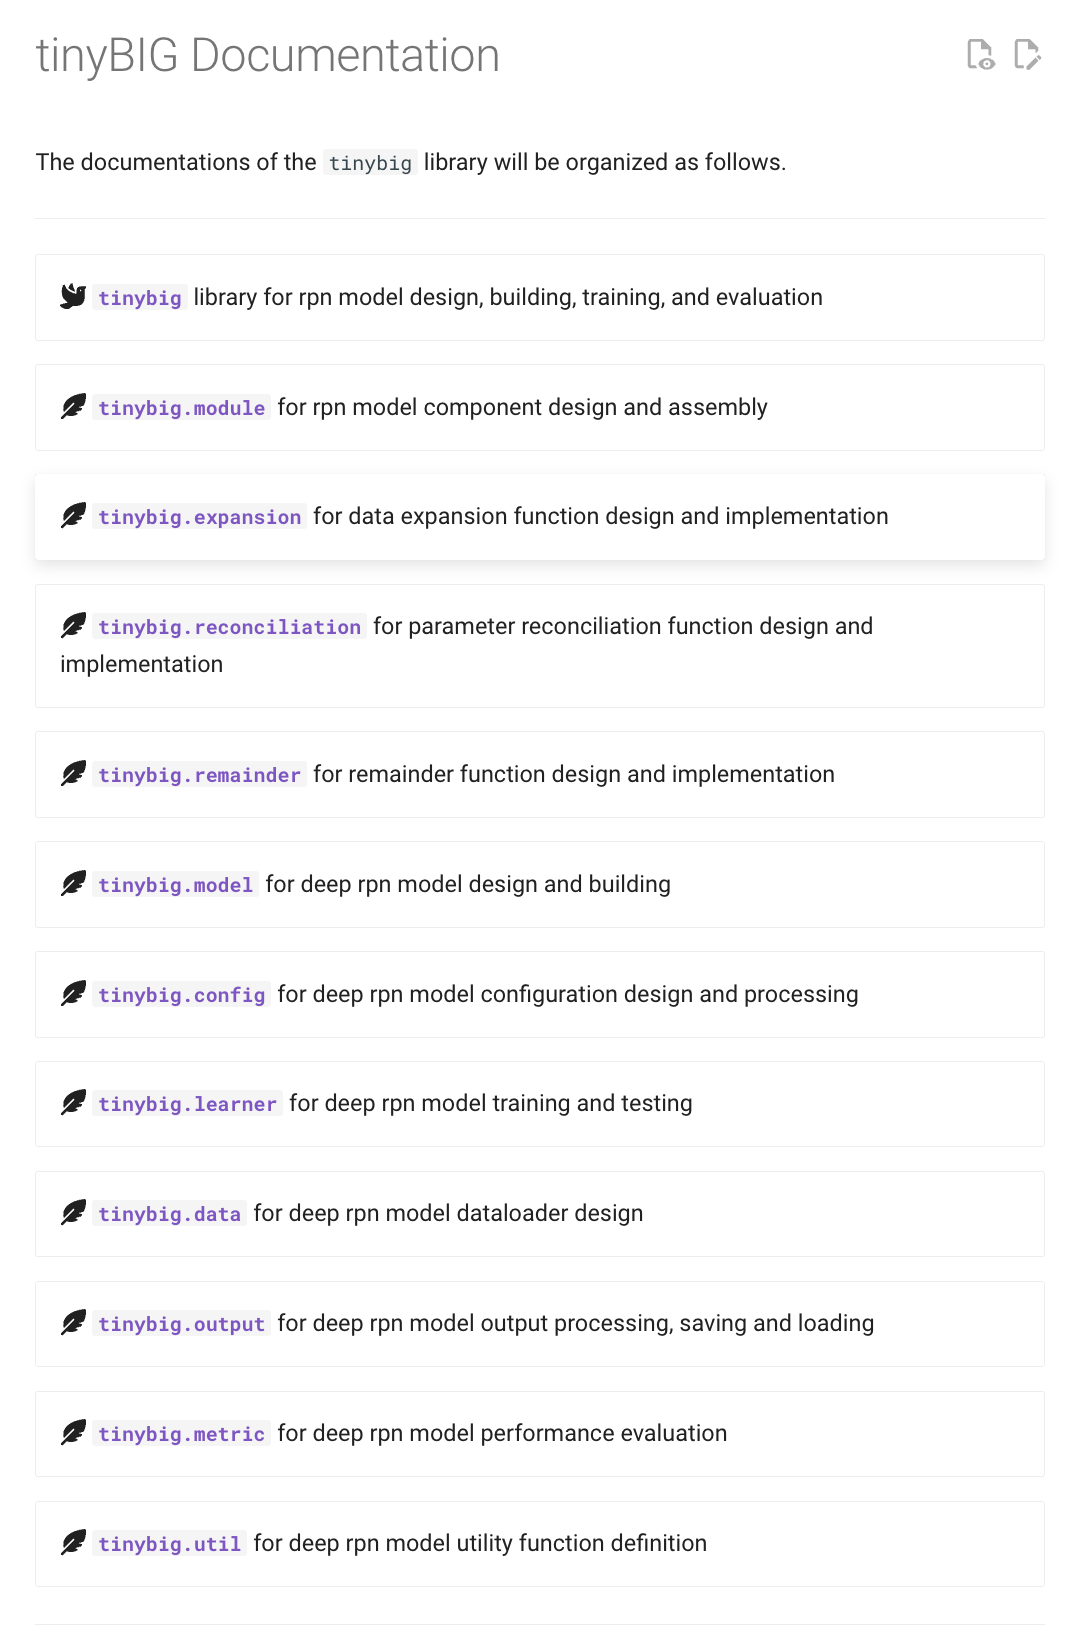This screenshot has height=1642, width=1080.
Task: Click the feather icon beside tinybig.remainder
Action: coord(73,774)
